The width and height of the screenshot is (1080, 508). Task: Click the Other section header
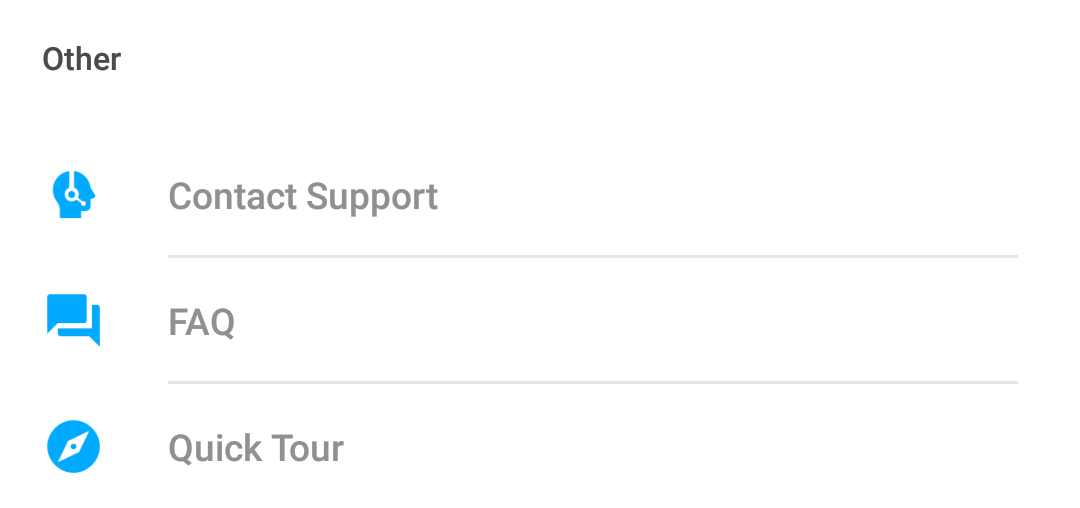point(82,59)
